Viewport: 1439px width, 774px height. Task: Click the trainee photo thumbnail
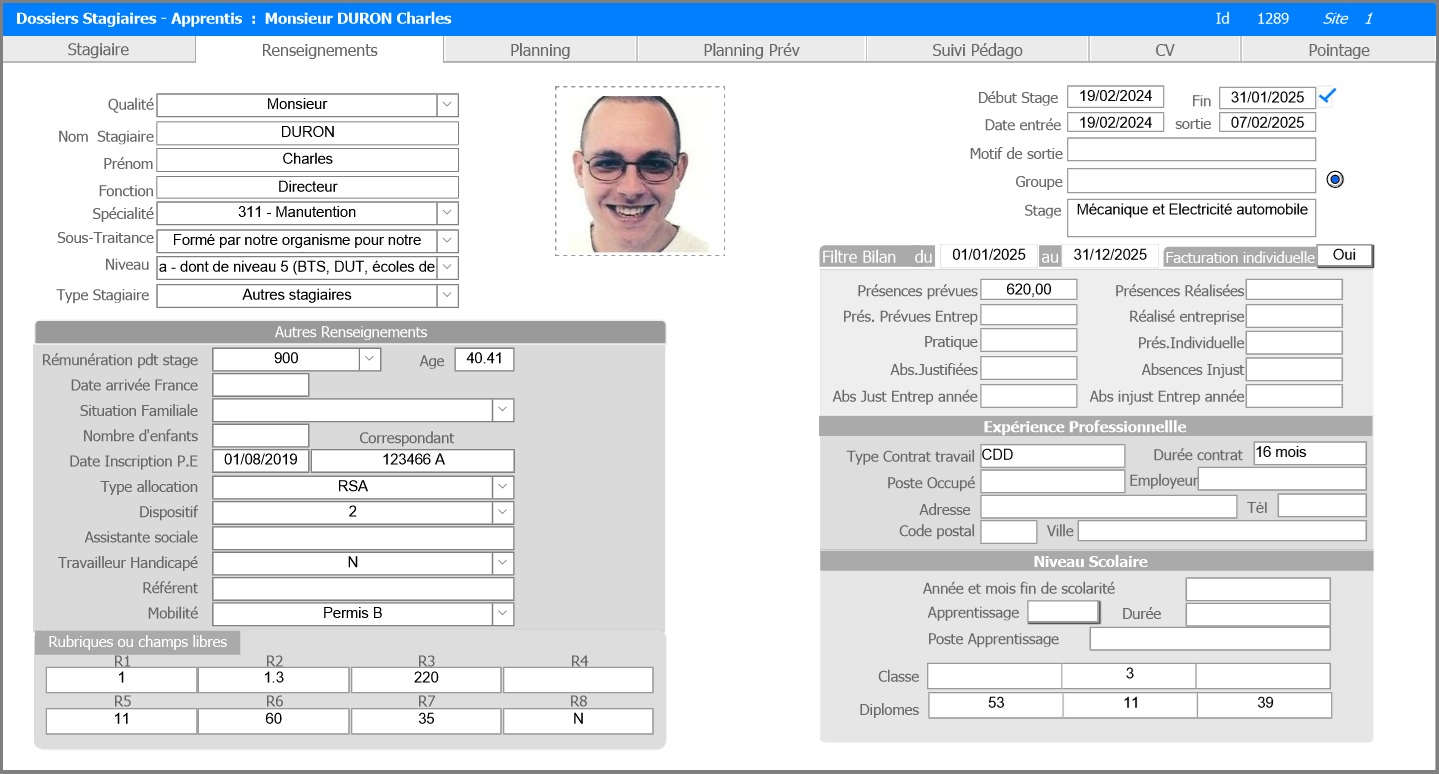pos(640,170)
